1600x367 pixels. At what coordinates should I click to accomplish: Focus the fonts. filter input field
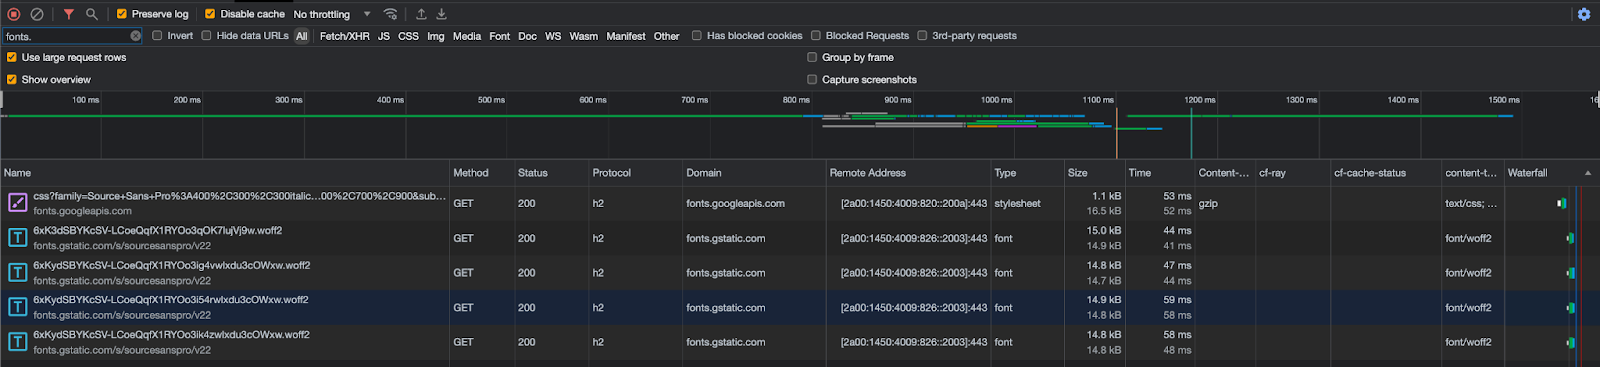[x=65, y=36]
